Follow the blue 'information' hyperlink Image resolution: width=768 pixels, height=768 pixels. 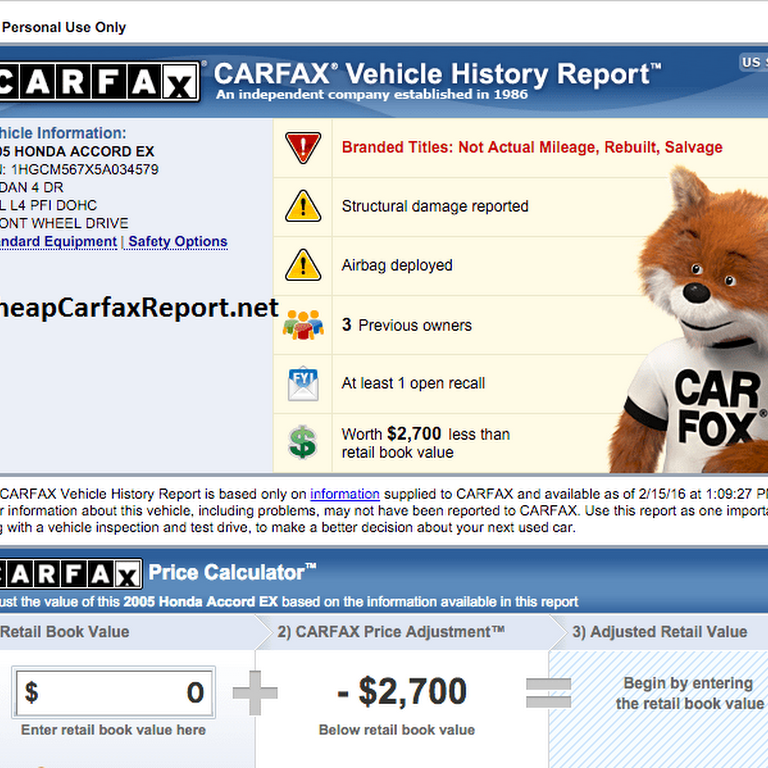[345, 494]
